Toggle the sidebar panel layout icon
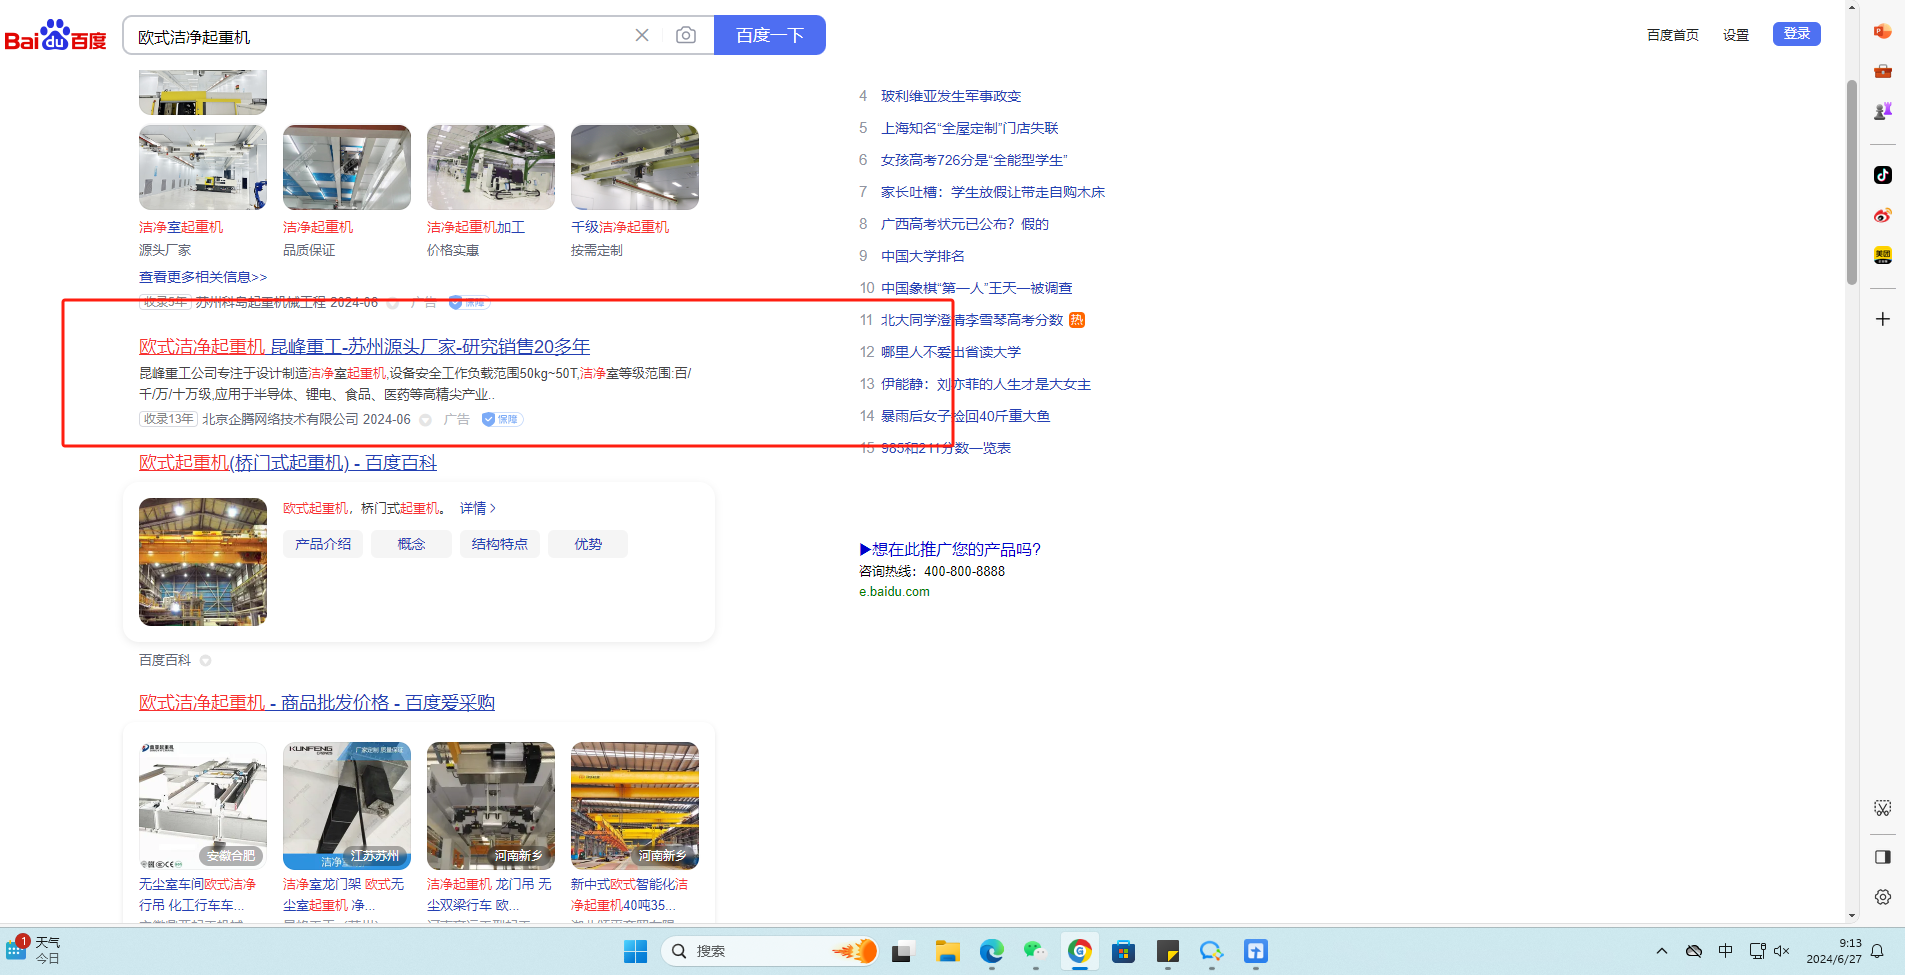The height and width of the screenshot is (975, 1905). pos(1883,857)
